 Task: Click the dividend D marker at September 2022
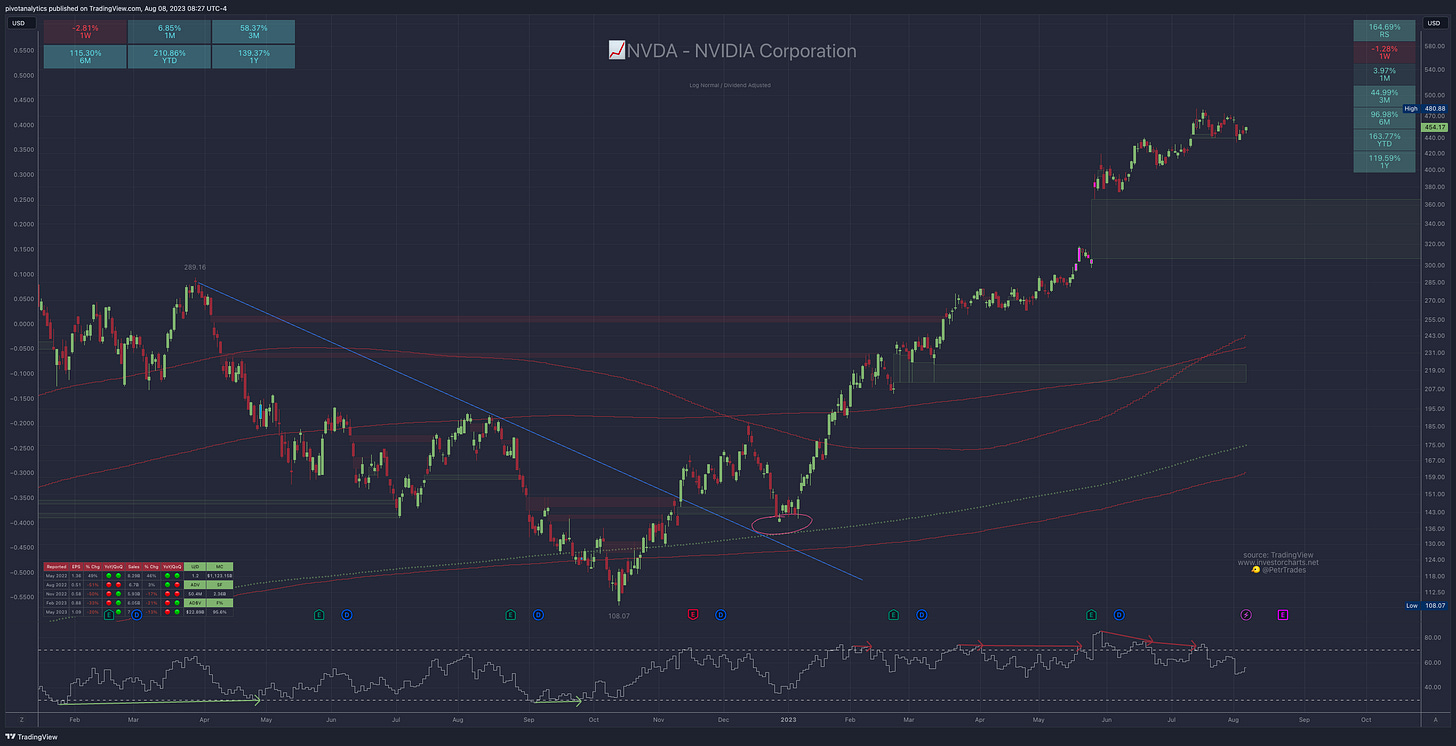tap(538, 614)
